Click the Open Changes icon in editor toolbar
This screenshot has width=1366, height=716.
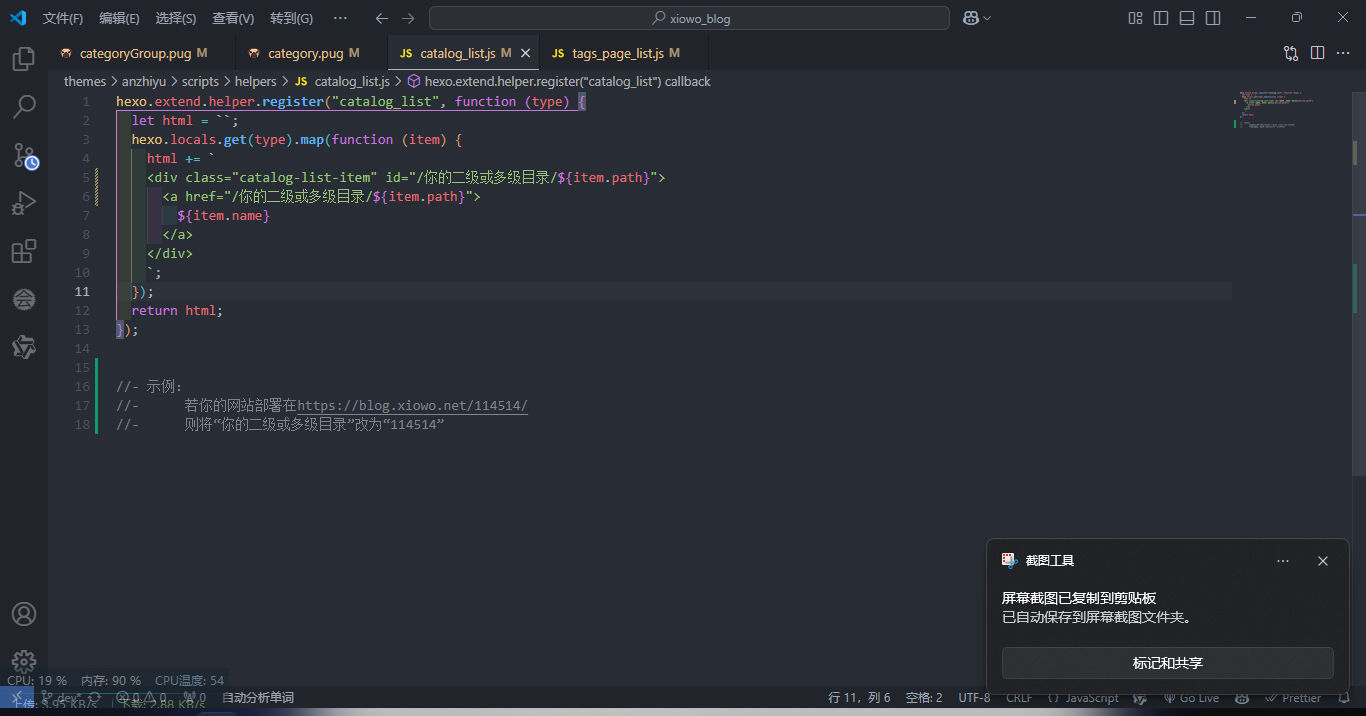1291,53
